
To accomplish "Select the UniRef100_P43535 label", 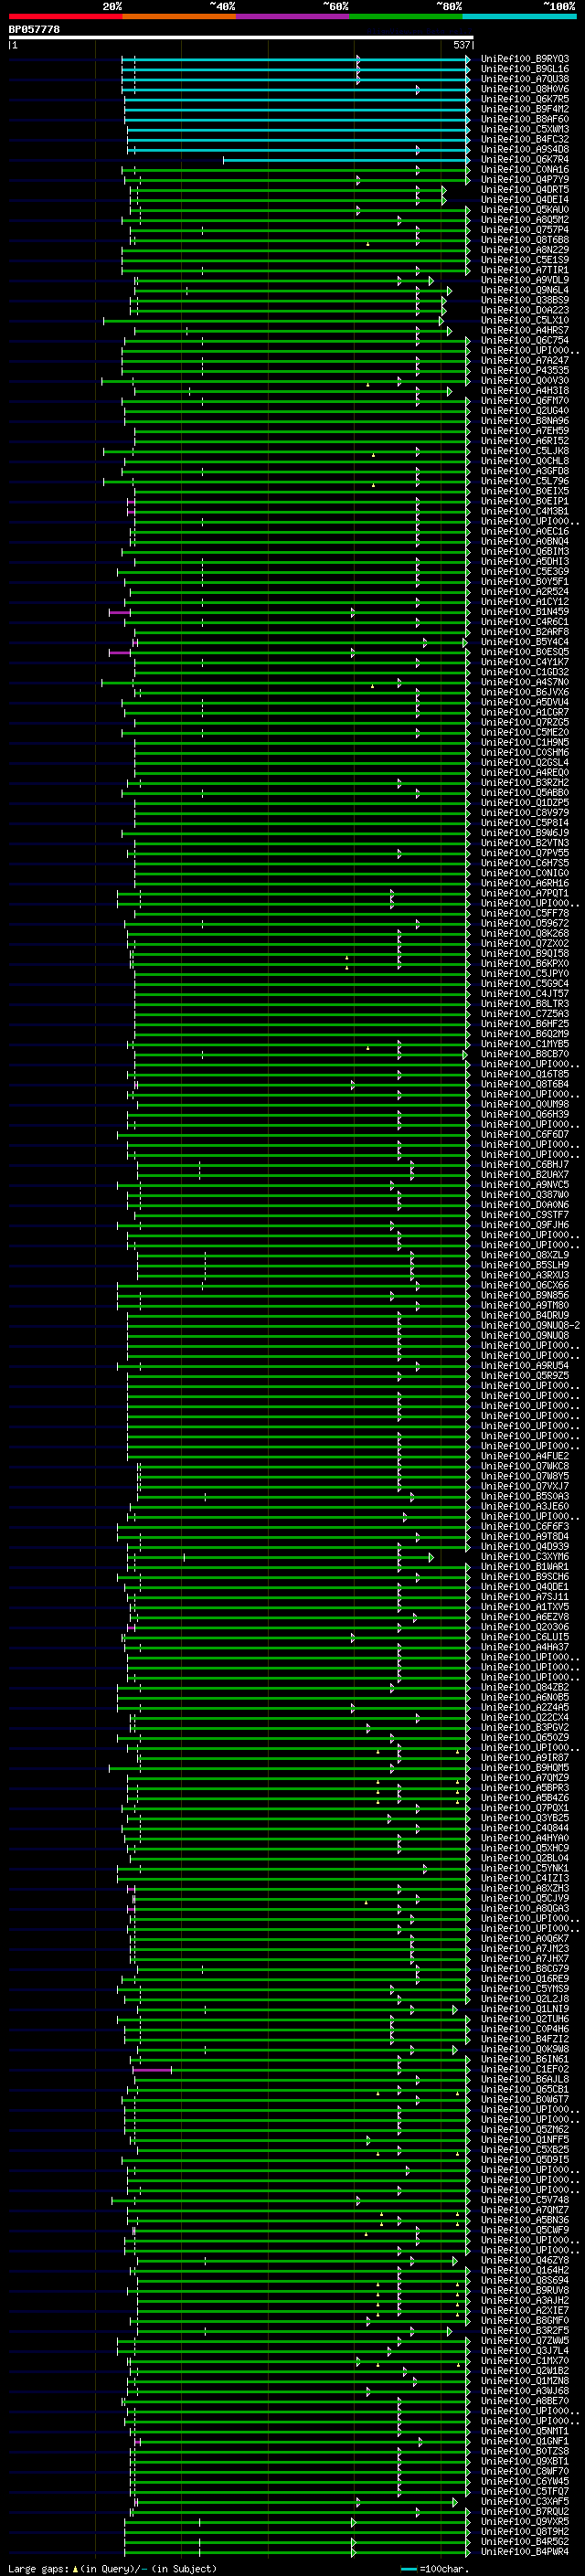I will (525, 371).
